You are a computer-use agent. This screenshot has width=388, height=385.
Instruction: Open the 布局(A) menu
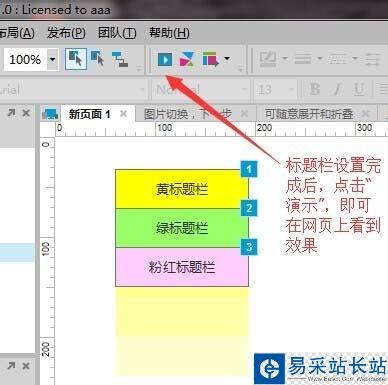[x=17, y=33]
